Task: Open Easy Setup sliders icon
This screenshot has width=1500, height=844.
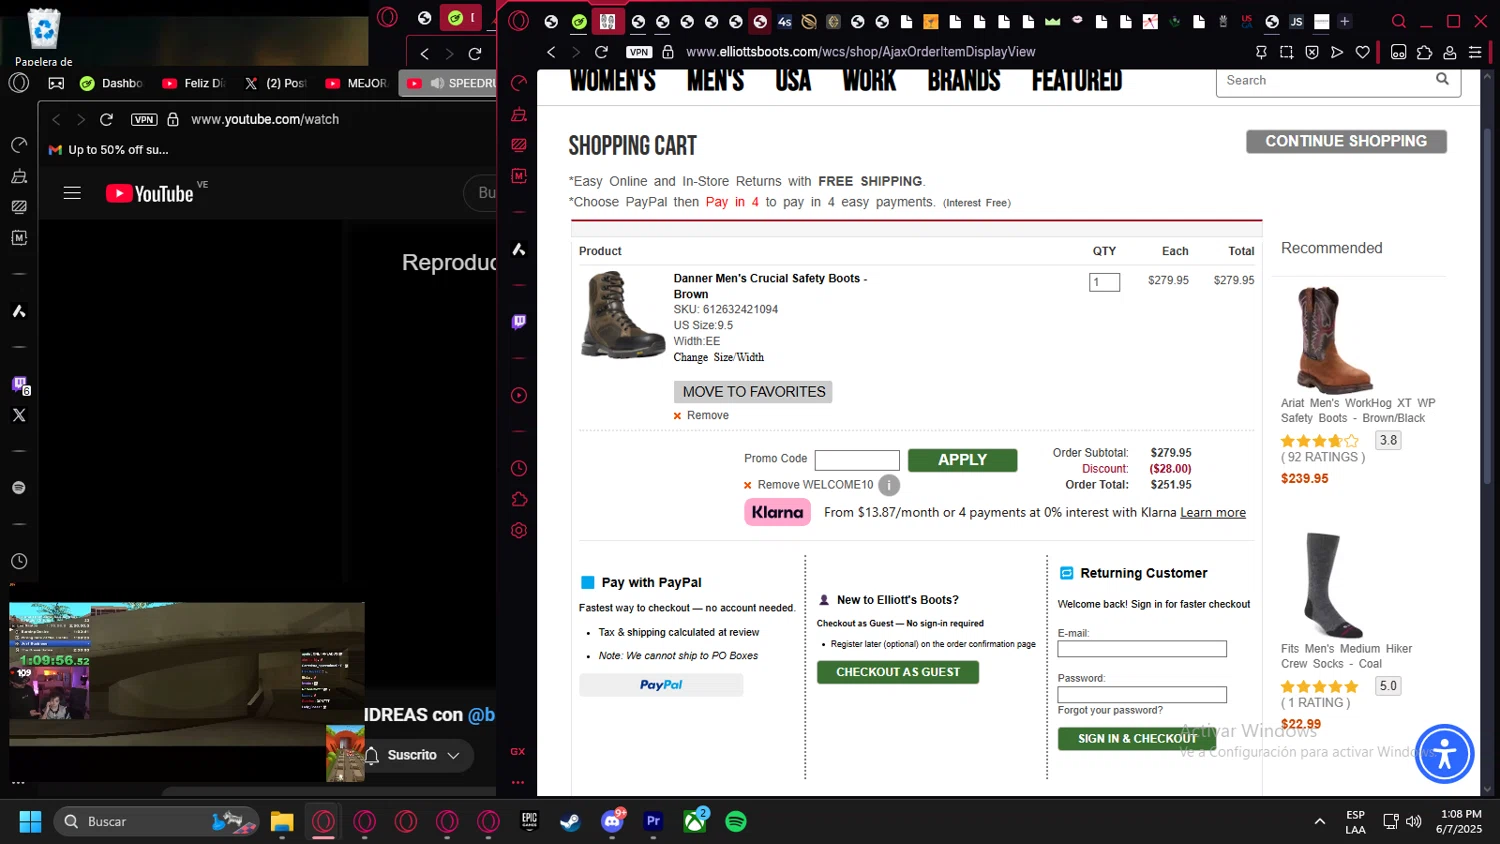Action: [x=1476, y=52]
